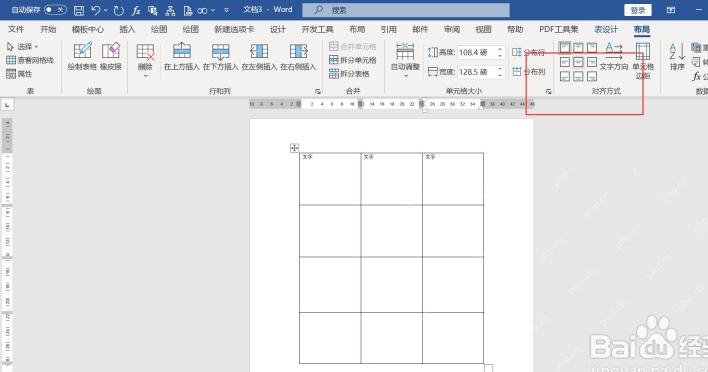Image resolution: width=708 pixels, height=372 pixels.
Task: Click the infinity symbol icon in quick access toolbar
Action: pos(202,10)
